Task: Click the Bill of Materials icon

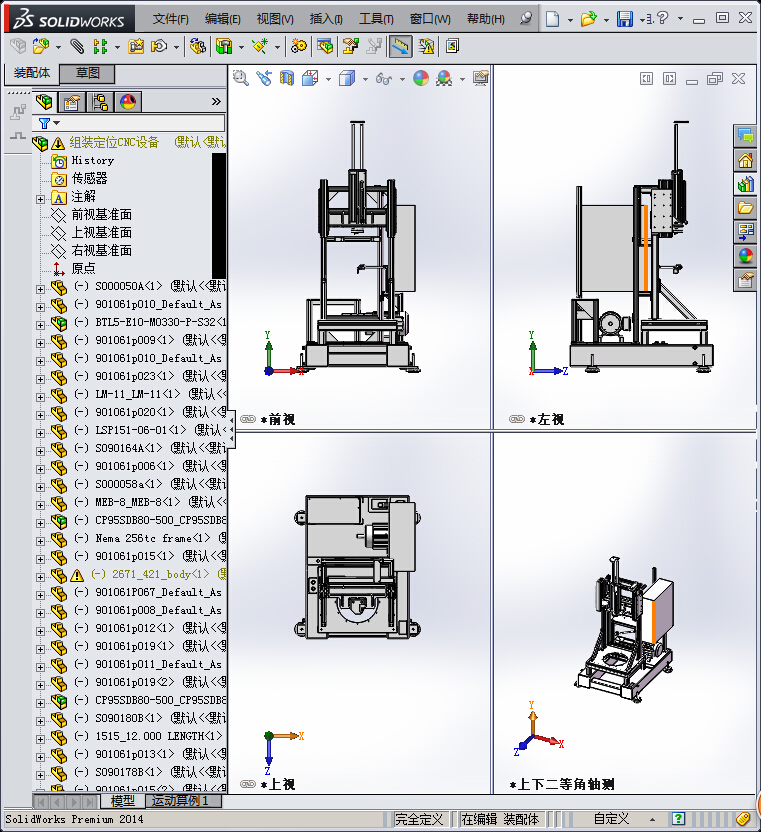Action: point(325,46)
